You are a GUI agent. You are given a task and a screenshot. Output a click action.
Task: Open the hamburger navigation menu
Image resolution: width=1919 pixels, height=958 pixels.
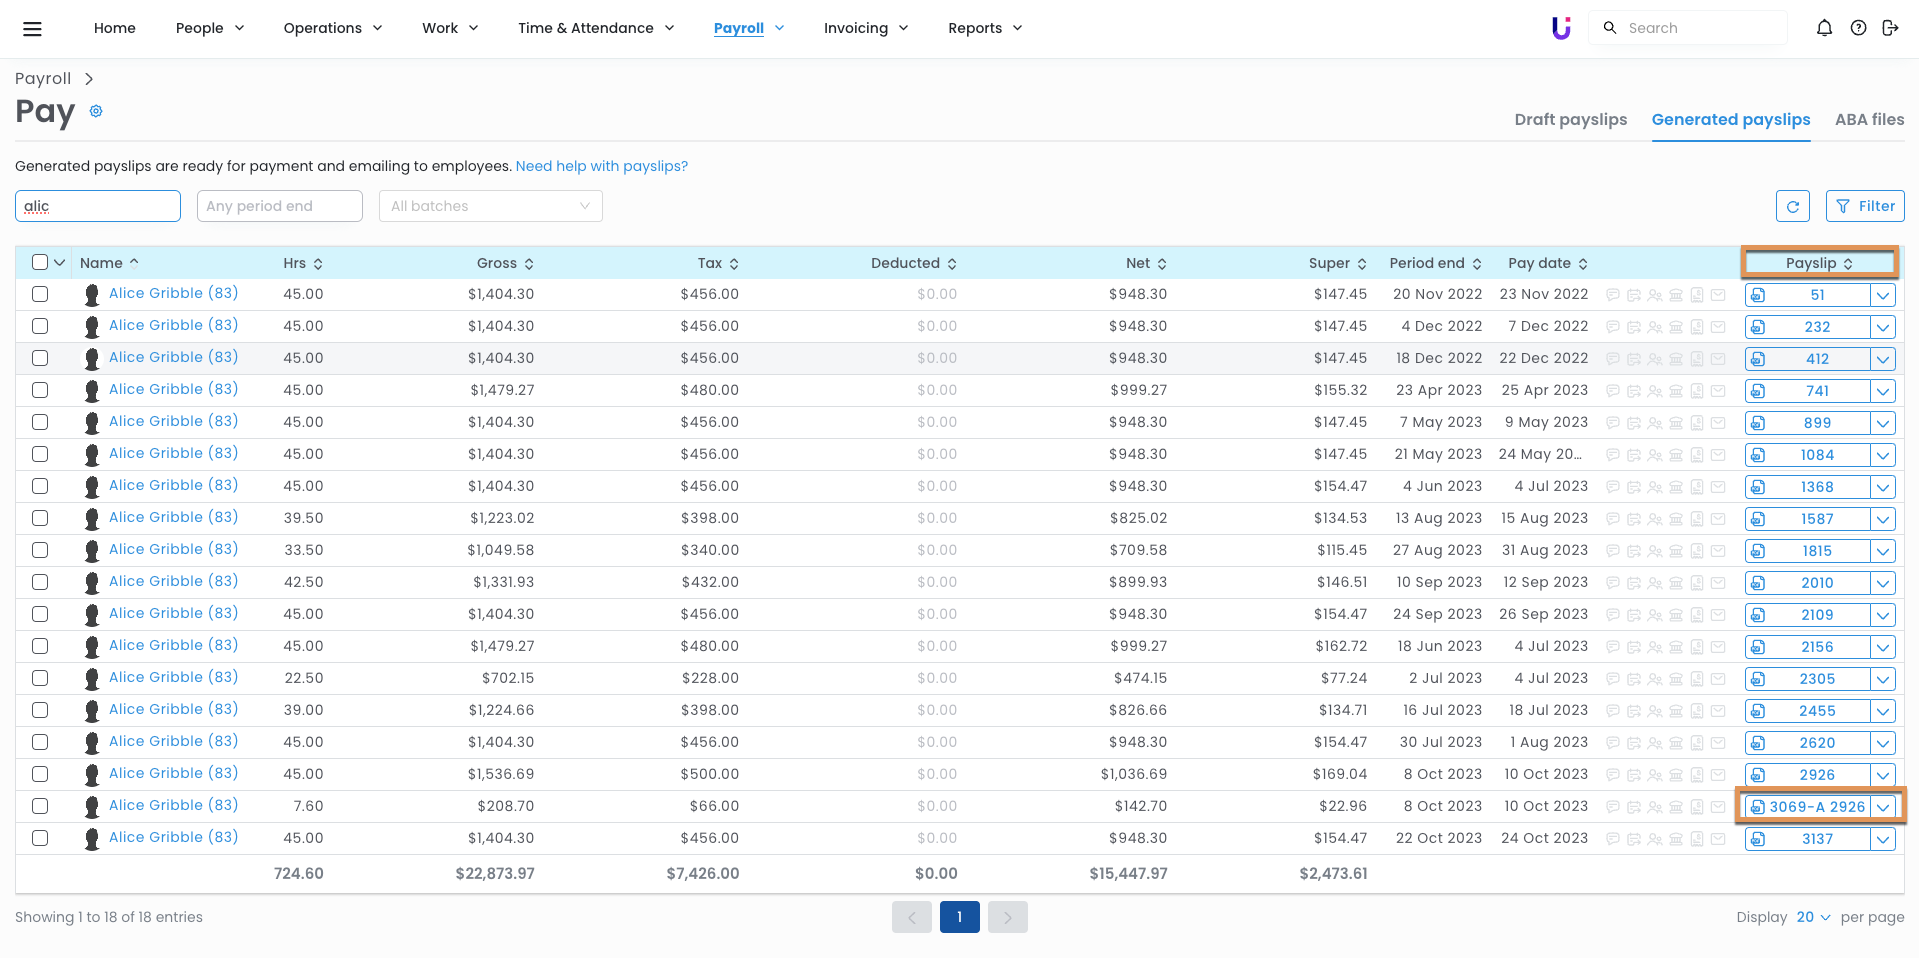32,29
